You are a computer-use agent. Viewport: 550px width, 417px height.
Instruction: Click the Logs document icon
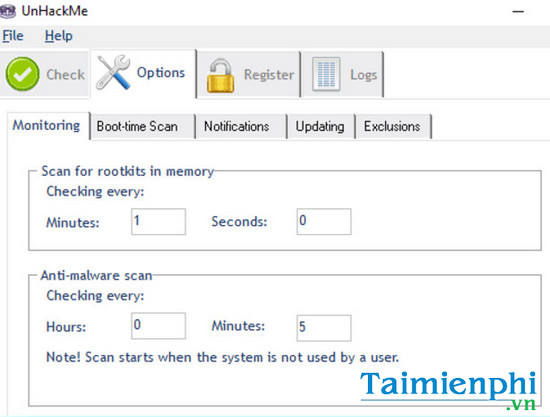coord(326,74)
